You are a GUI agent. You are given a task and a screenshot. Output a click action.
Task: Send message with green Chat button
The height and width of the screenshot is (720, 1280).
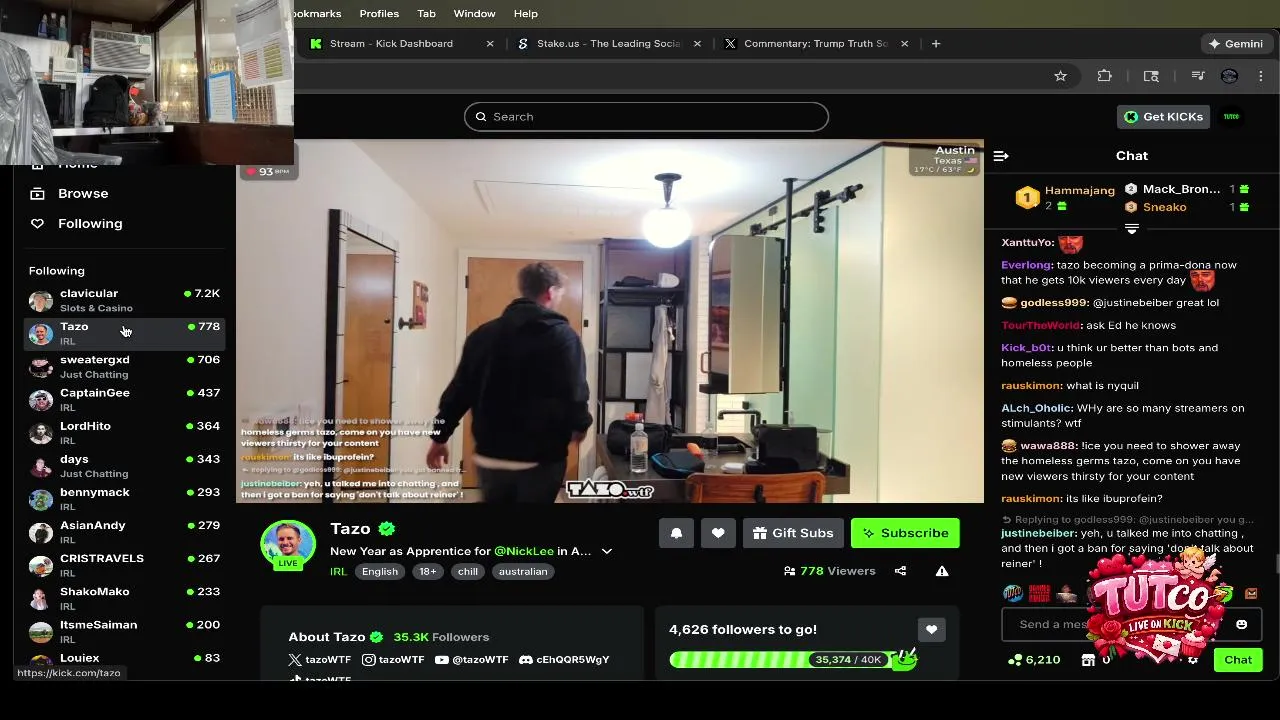tap(1238, 660)
